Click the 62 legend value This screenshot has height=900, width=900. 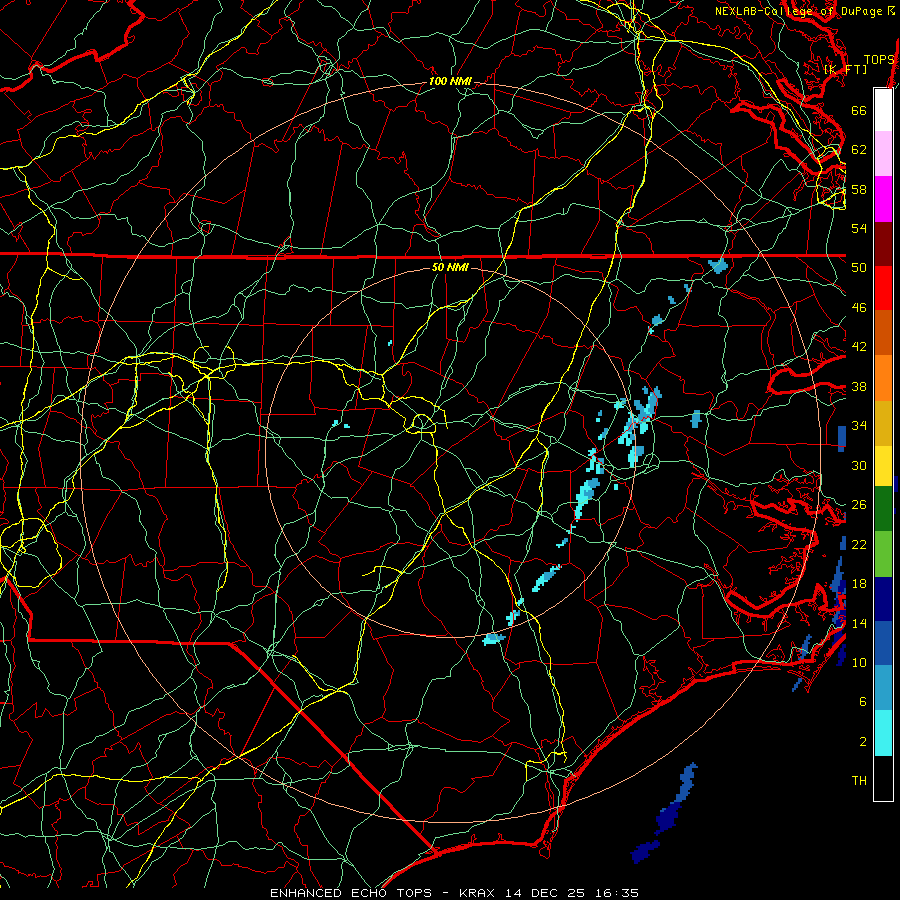tap(859, 150)
